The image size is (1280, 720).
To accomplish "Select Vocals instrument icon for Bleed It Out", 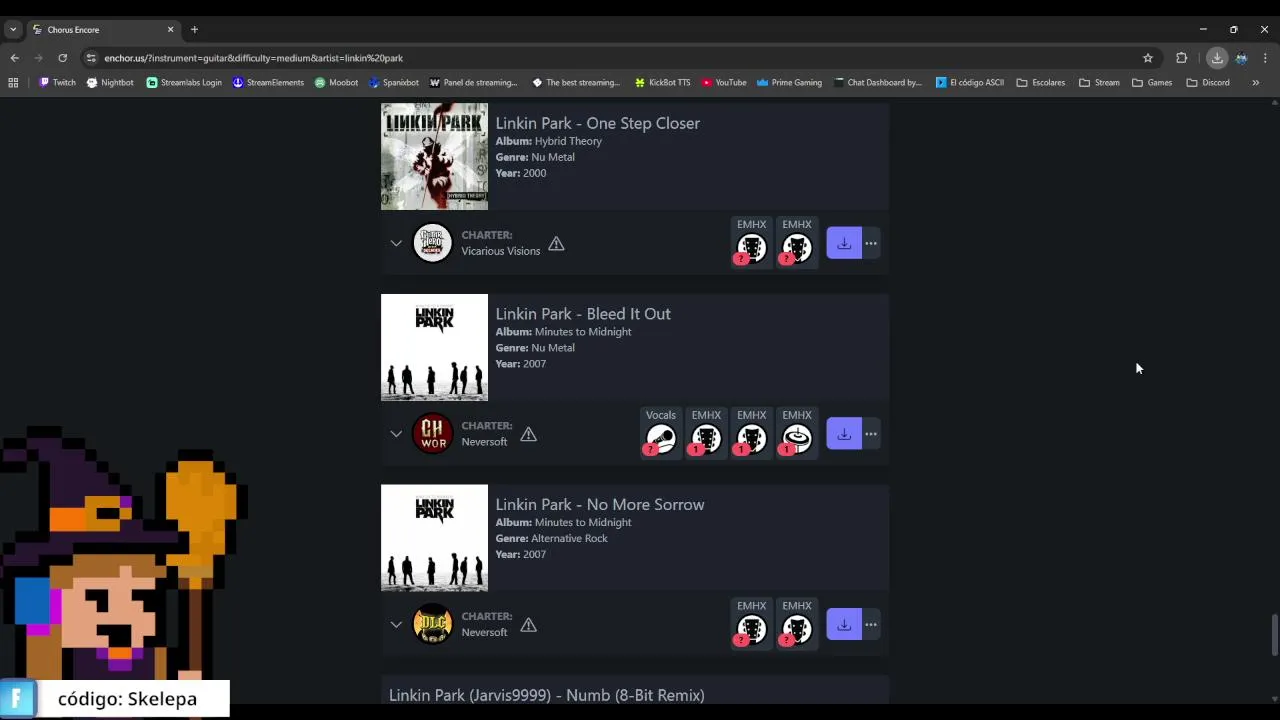I will pyautogui.click(x=661, y=433).
